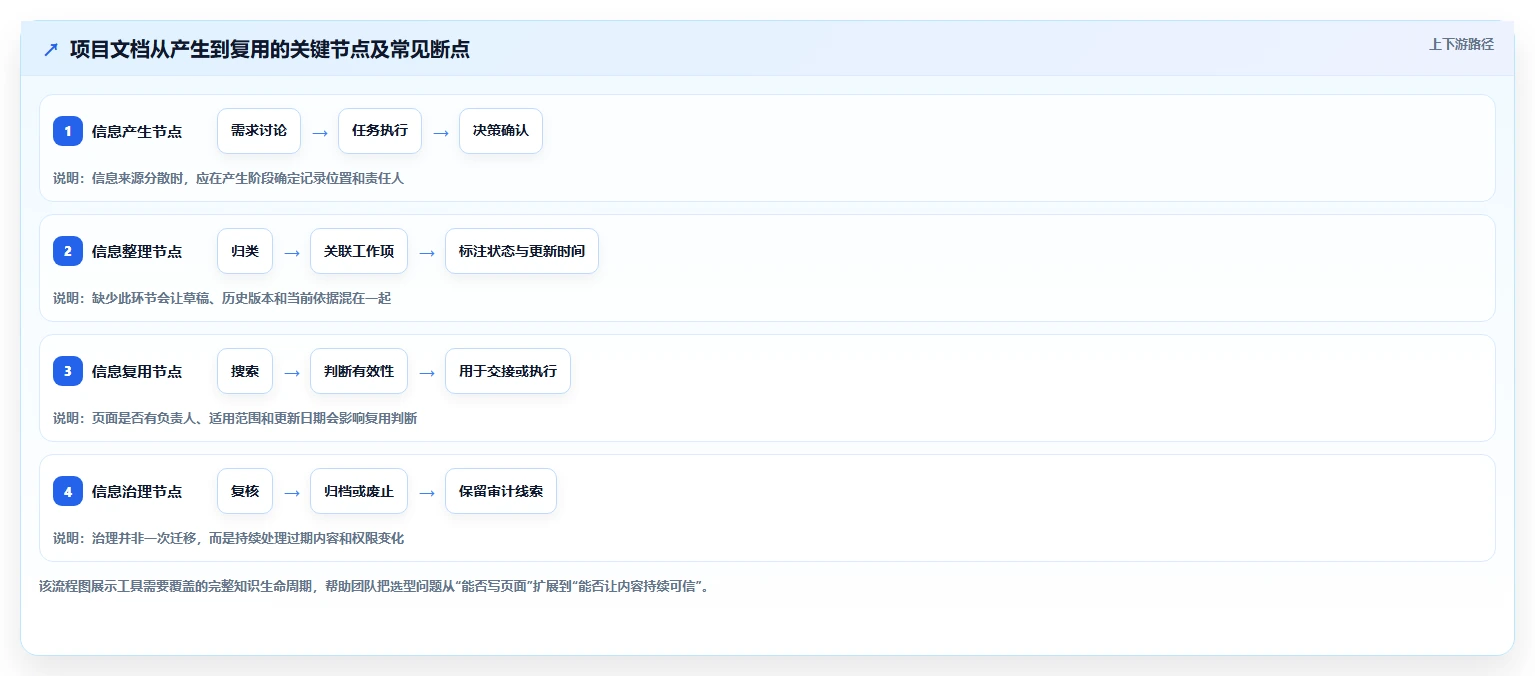
Task: Select the 决策确认 step box
Action: click(x=501, y=131)
